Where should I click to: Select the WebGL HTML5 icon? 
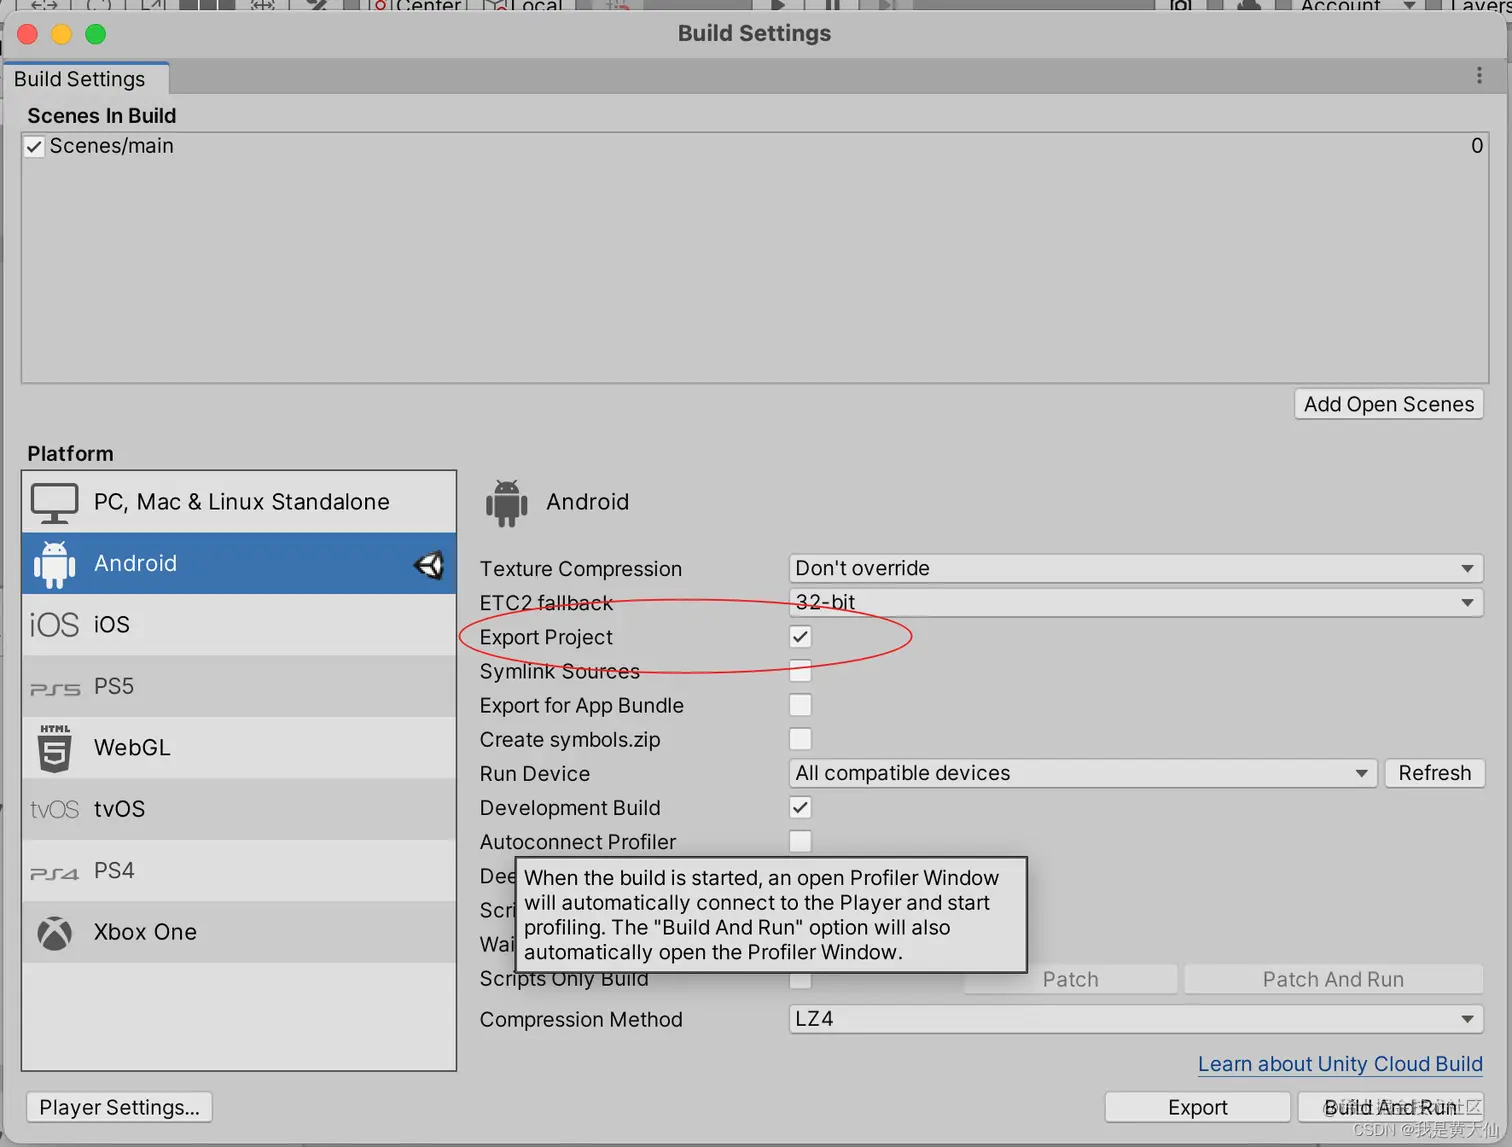coord(55,748)
